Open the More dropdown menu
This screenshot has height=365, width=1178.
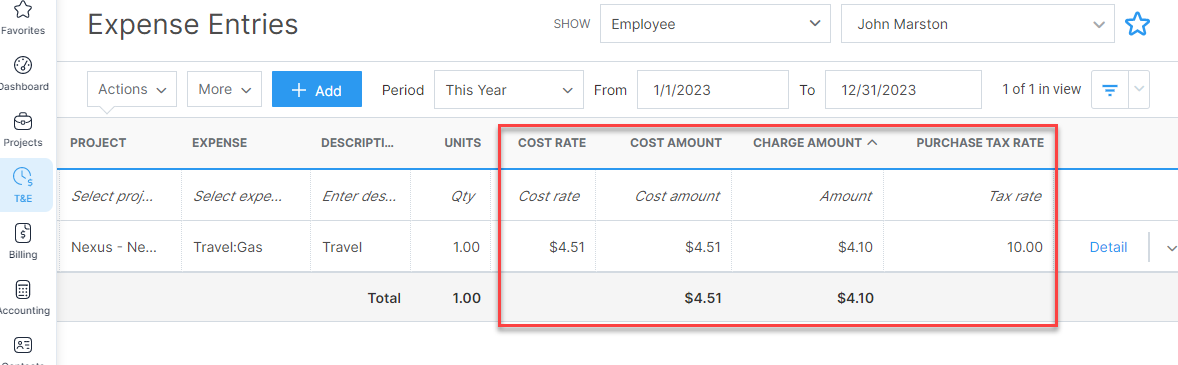coord(224,89)
